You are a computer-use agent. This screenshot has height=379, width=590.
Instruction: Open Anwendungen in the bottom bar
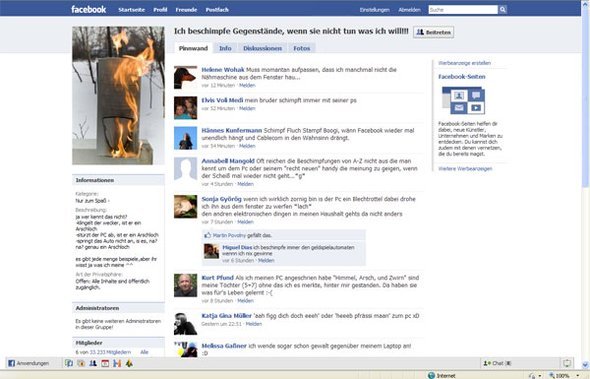[x=29, y=363]
